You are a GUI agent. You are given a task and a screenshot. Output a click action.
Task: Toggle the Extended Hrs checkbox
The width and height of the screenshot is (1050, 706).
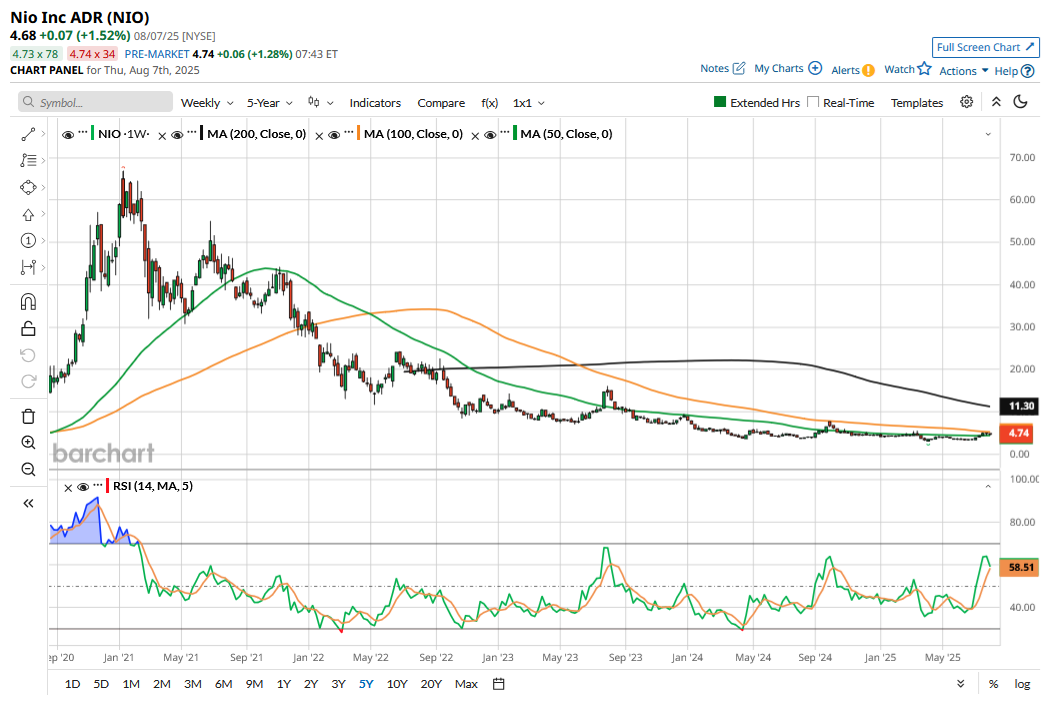point(720,102)
